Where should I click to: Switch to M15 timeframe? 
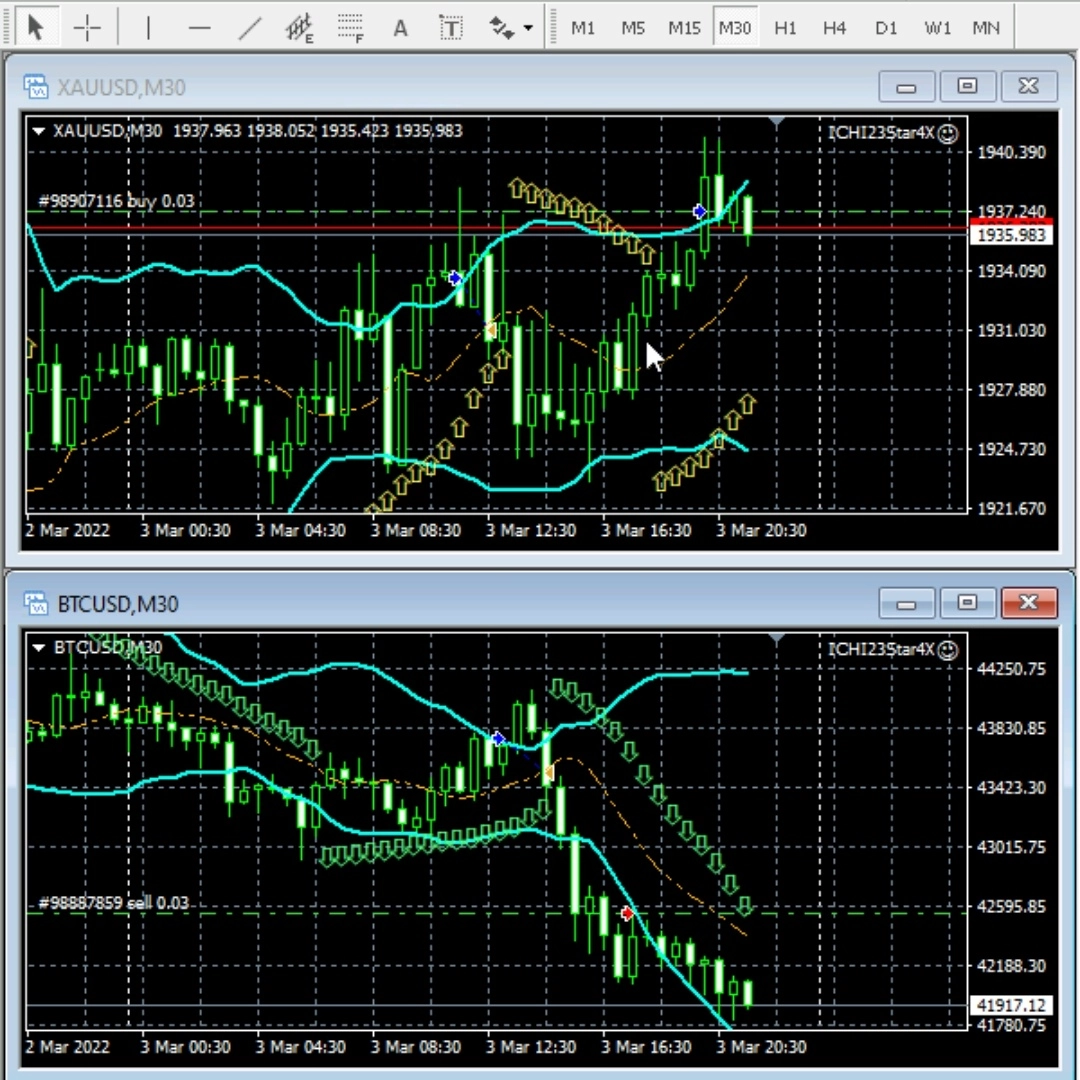point(684,28)
